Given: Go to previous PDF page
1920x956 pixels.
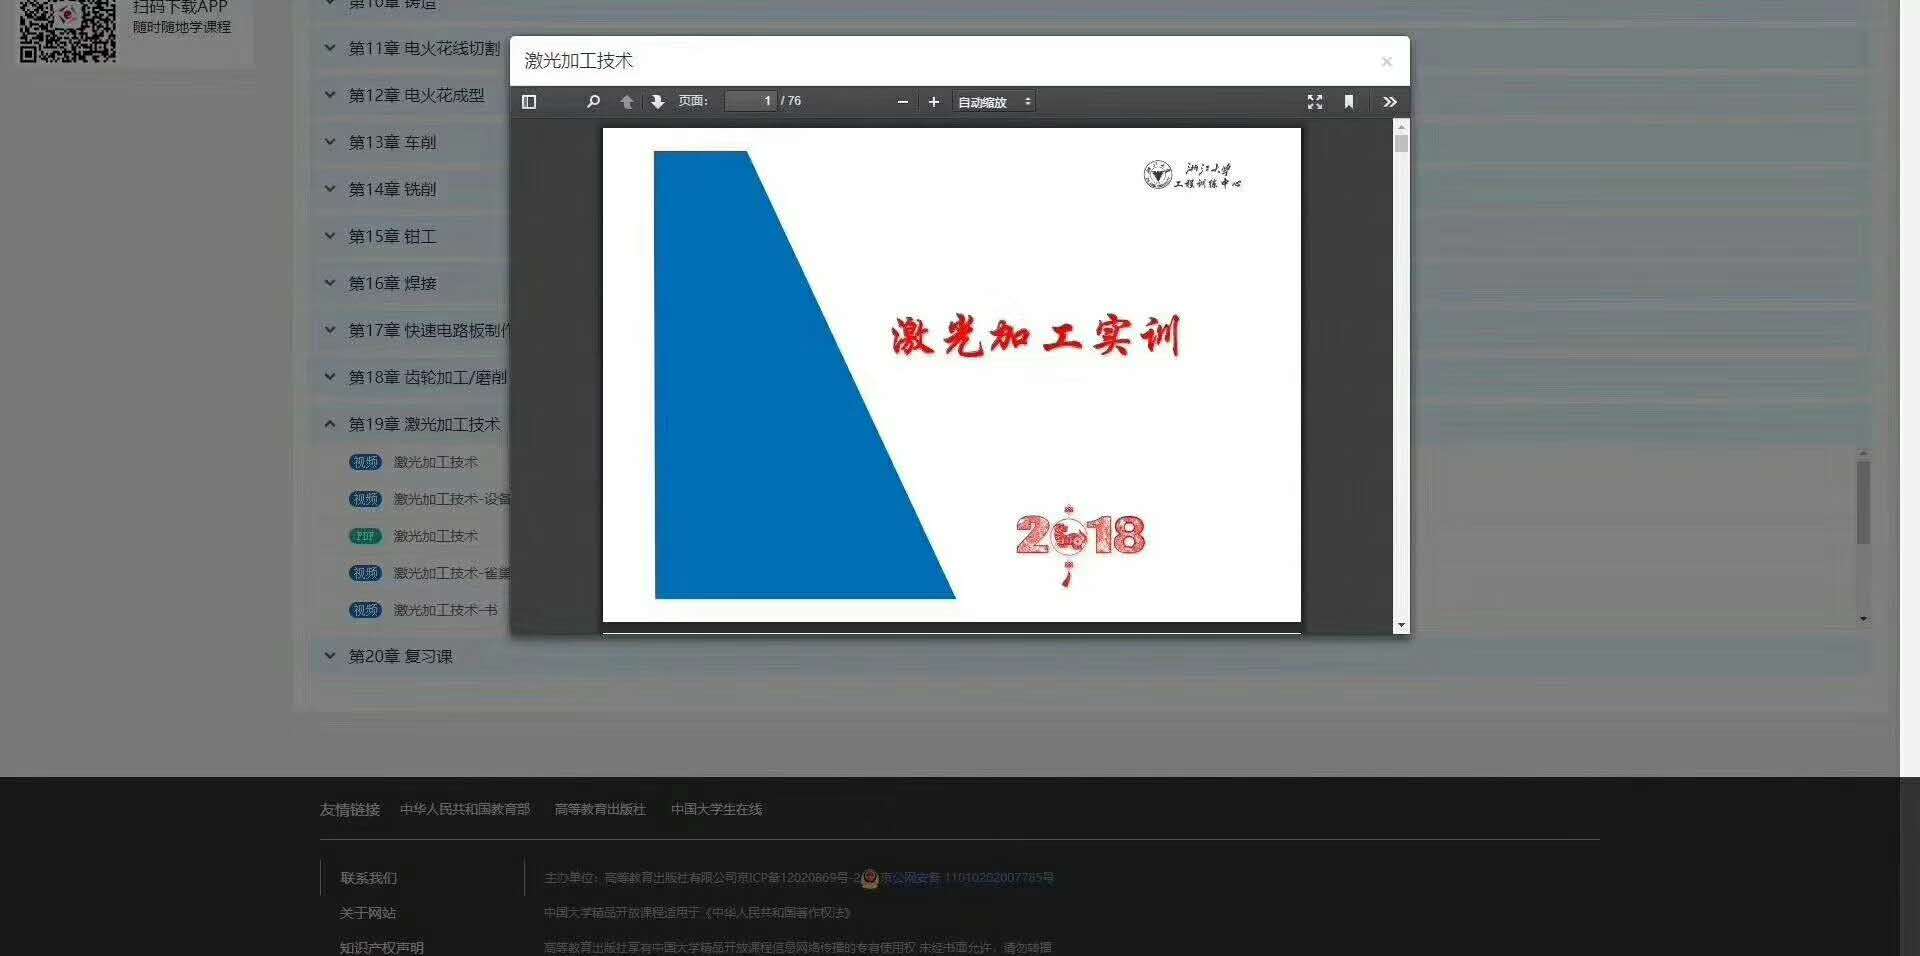Looking at the screenshot, I should point(627,102).
